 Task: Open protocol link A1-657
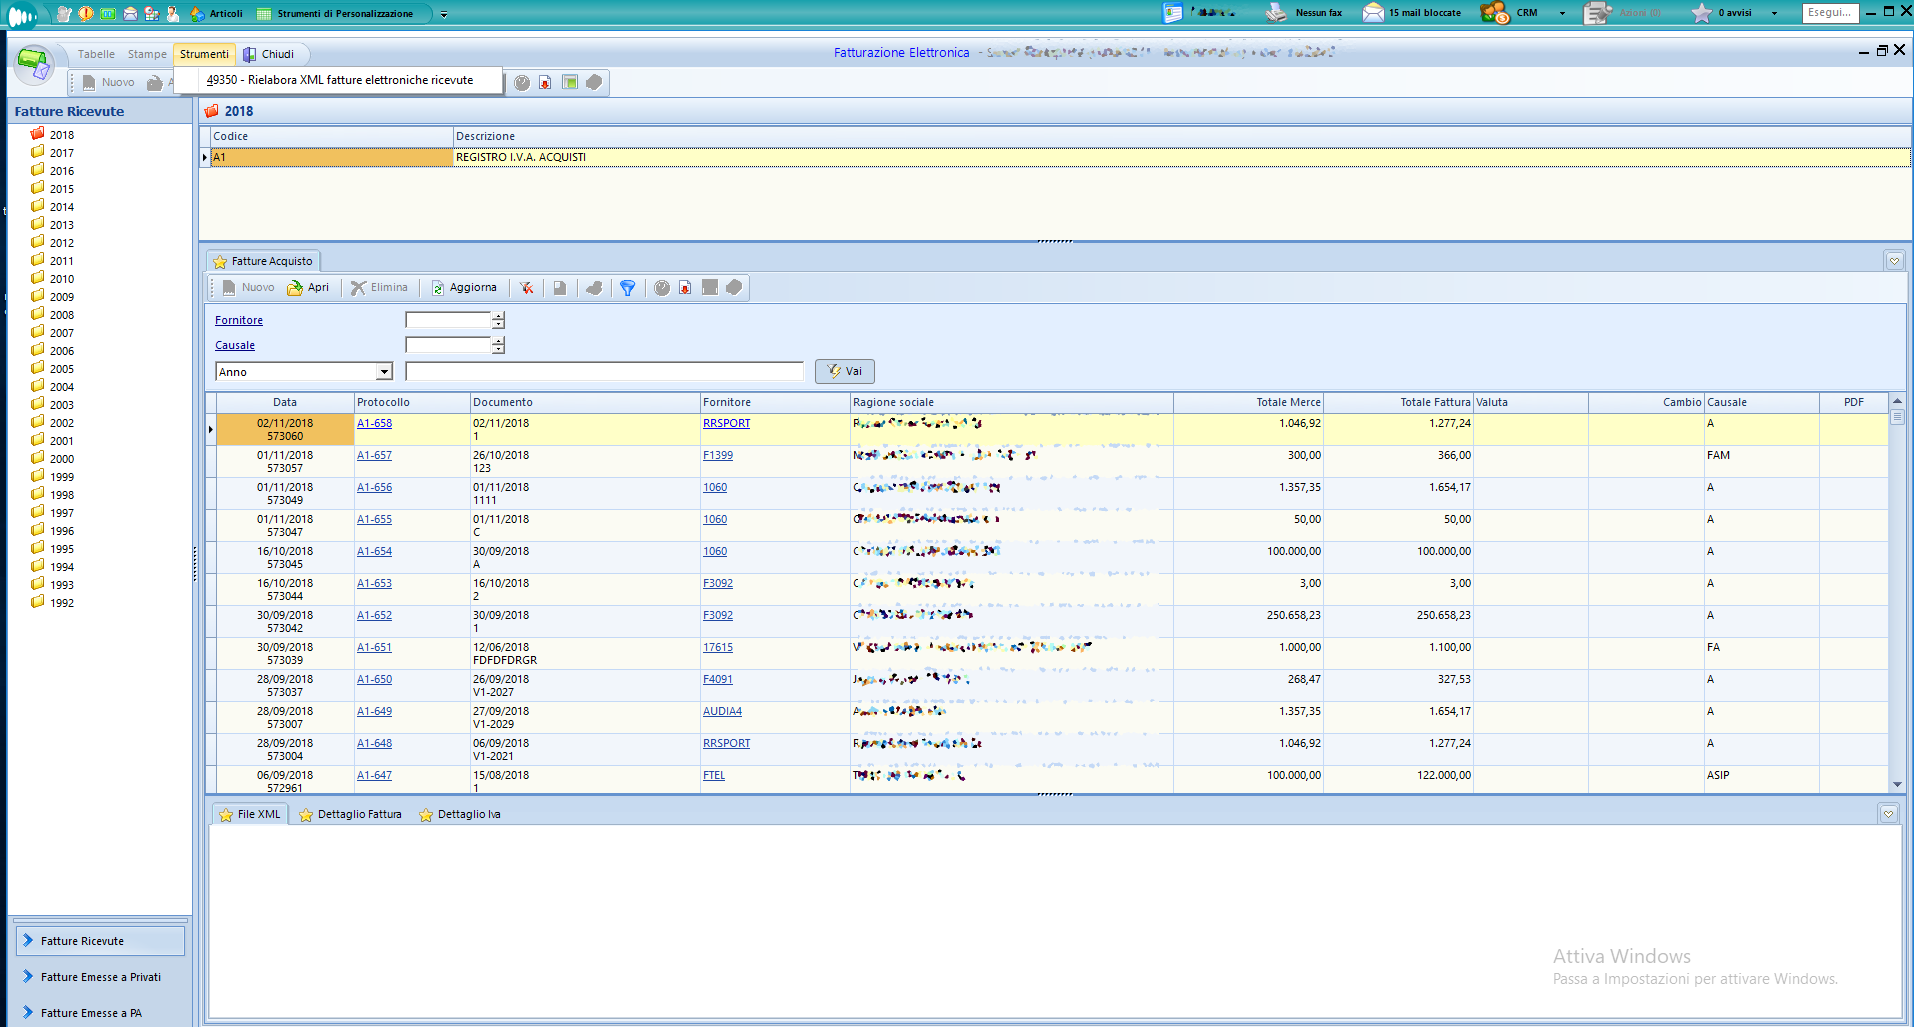(x=374, y=455)
